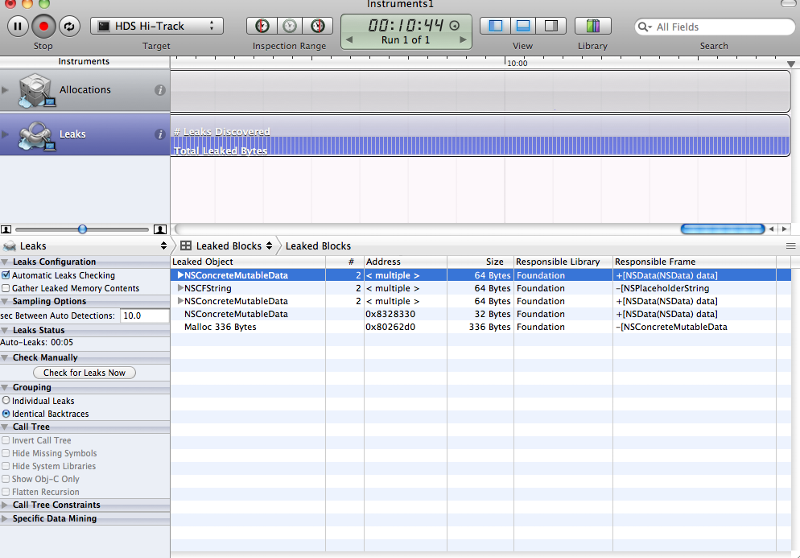This screenshot has width=800, height=558.
Task: Toggle Invert Call Tree checkbox
Action: pos(6,440)
